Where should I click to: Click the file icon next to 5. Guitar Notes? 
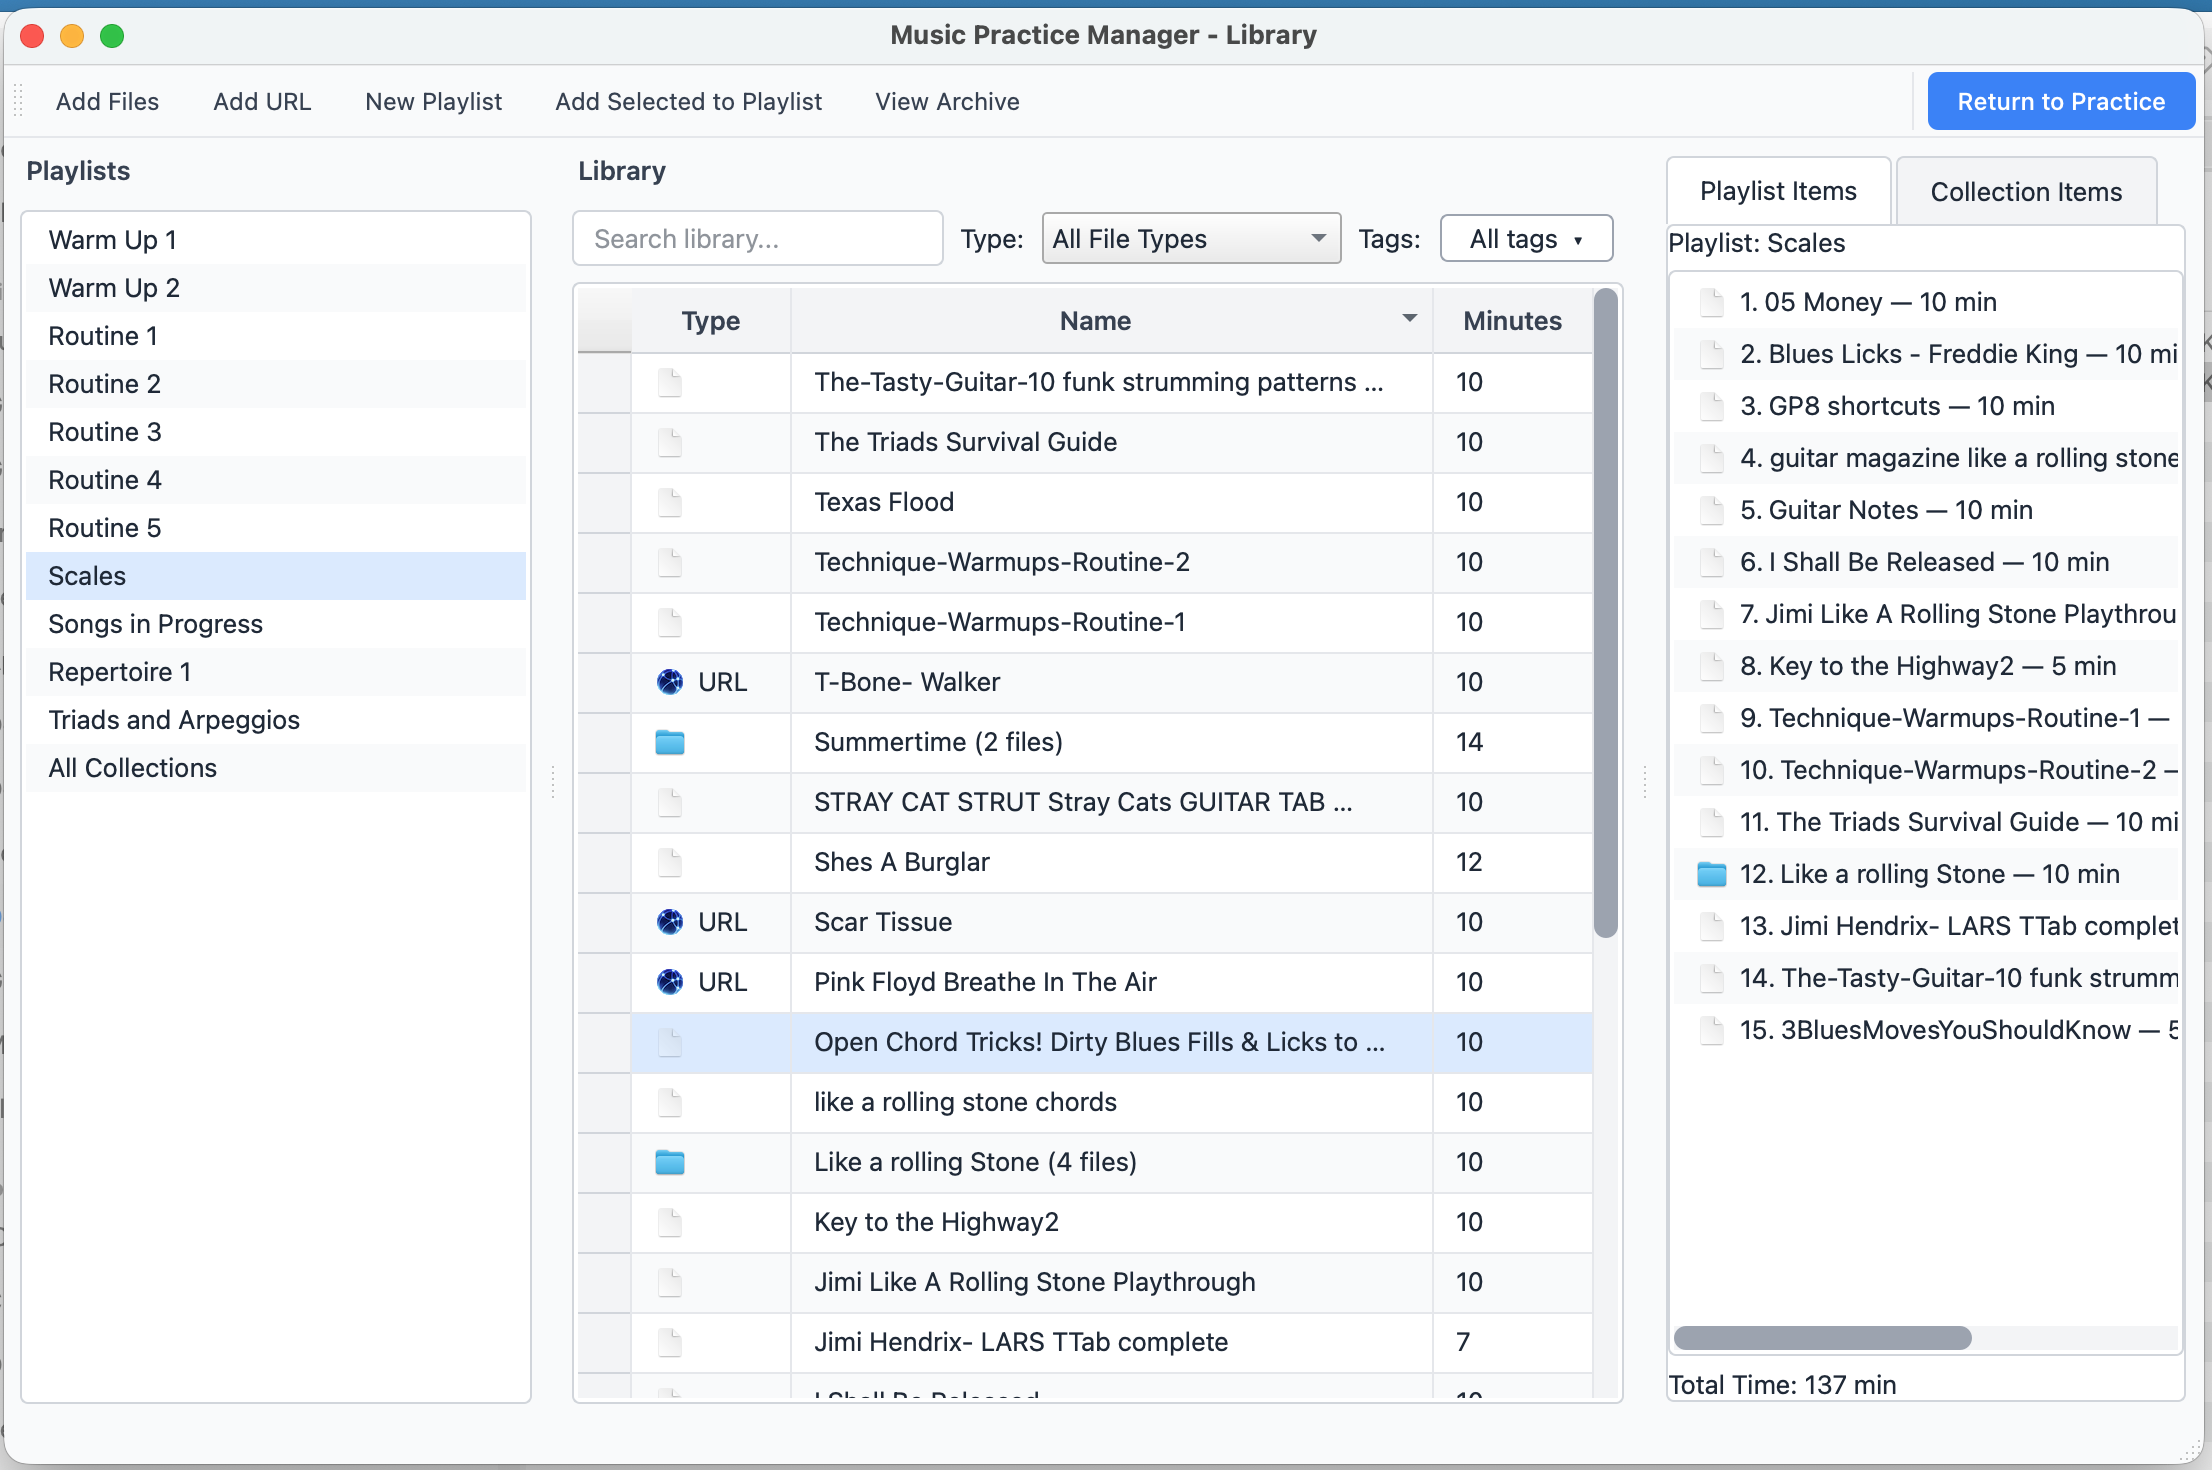pos(1712,510)
